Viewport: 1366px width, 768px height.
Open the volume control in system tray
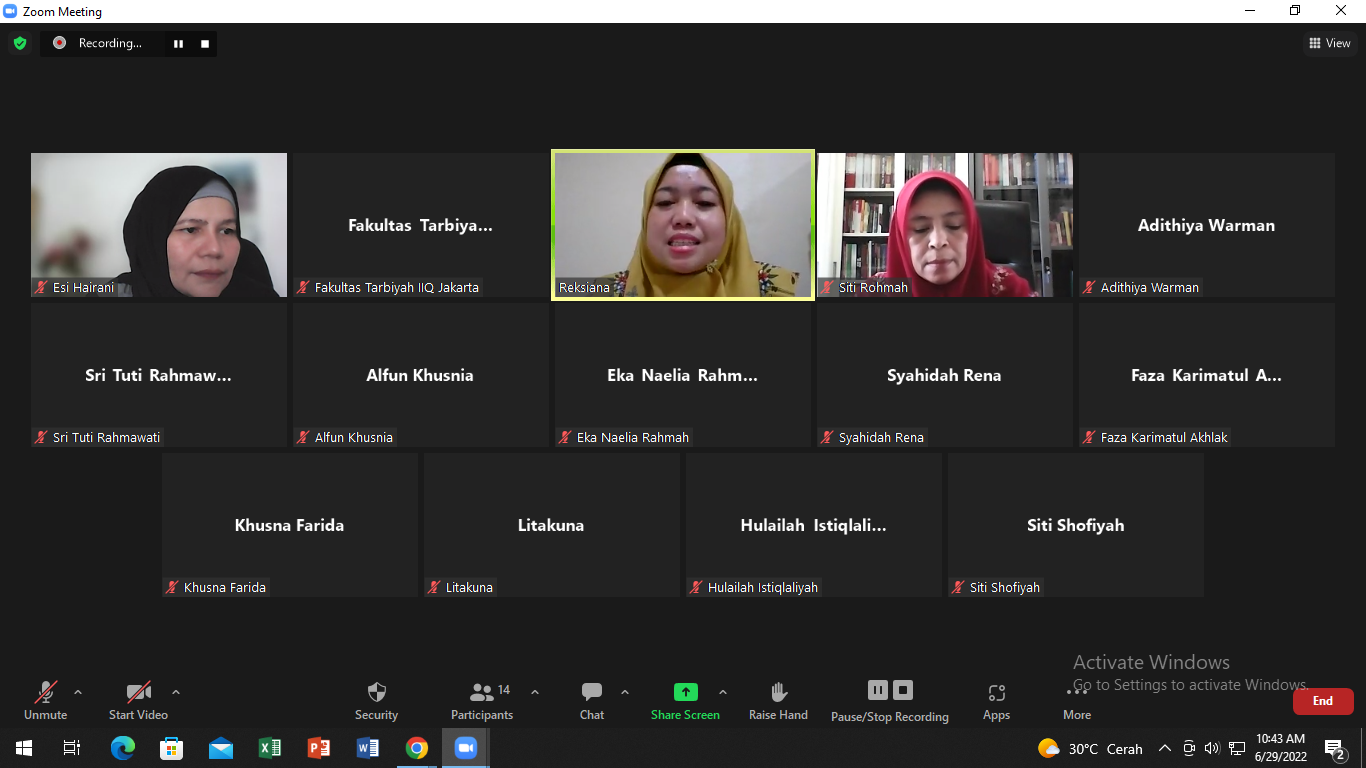tap(1212, 748)
